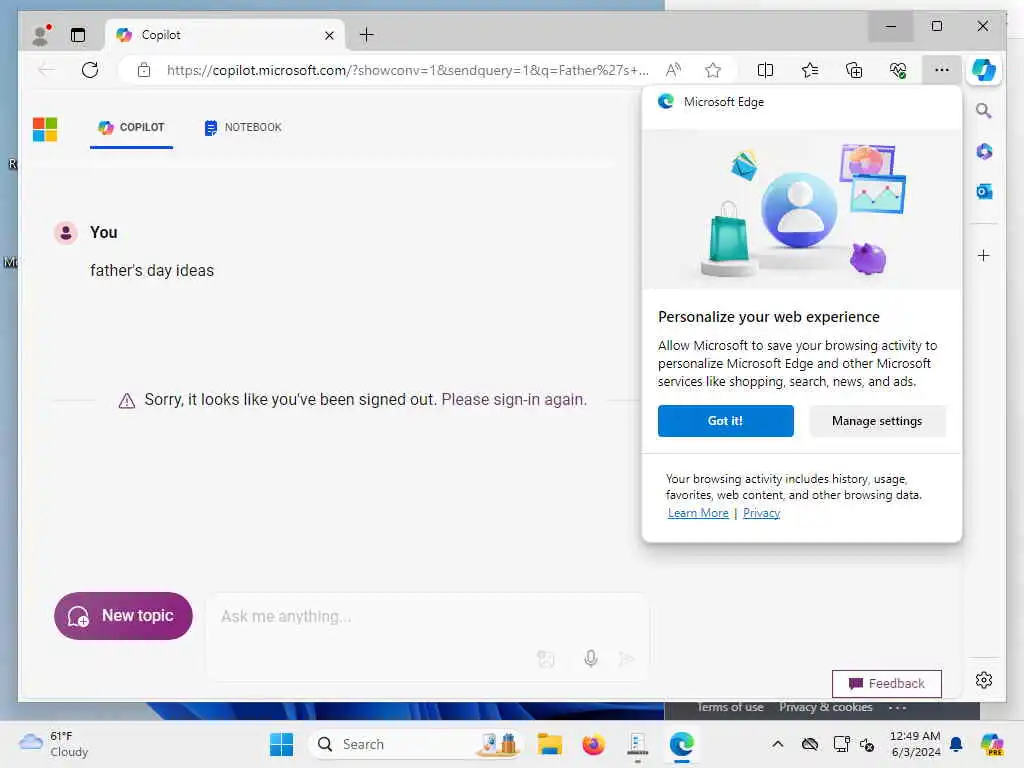The image size is (1024, 768).
Task: Close the Copilot browser tab
Action: (329, 35)
